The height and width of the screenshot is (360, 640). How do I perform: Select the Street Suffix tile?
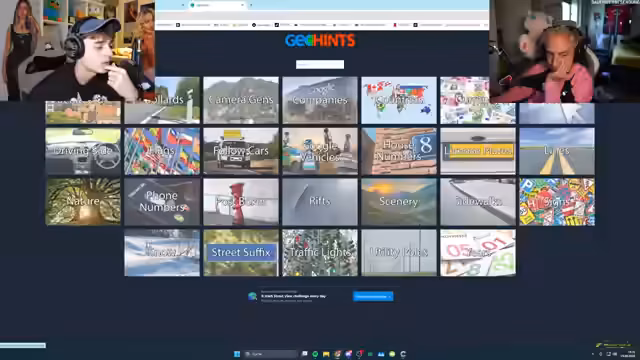241,253
